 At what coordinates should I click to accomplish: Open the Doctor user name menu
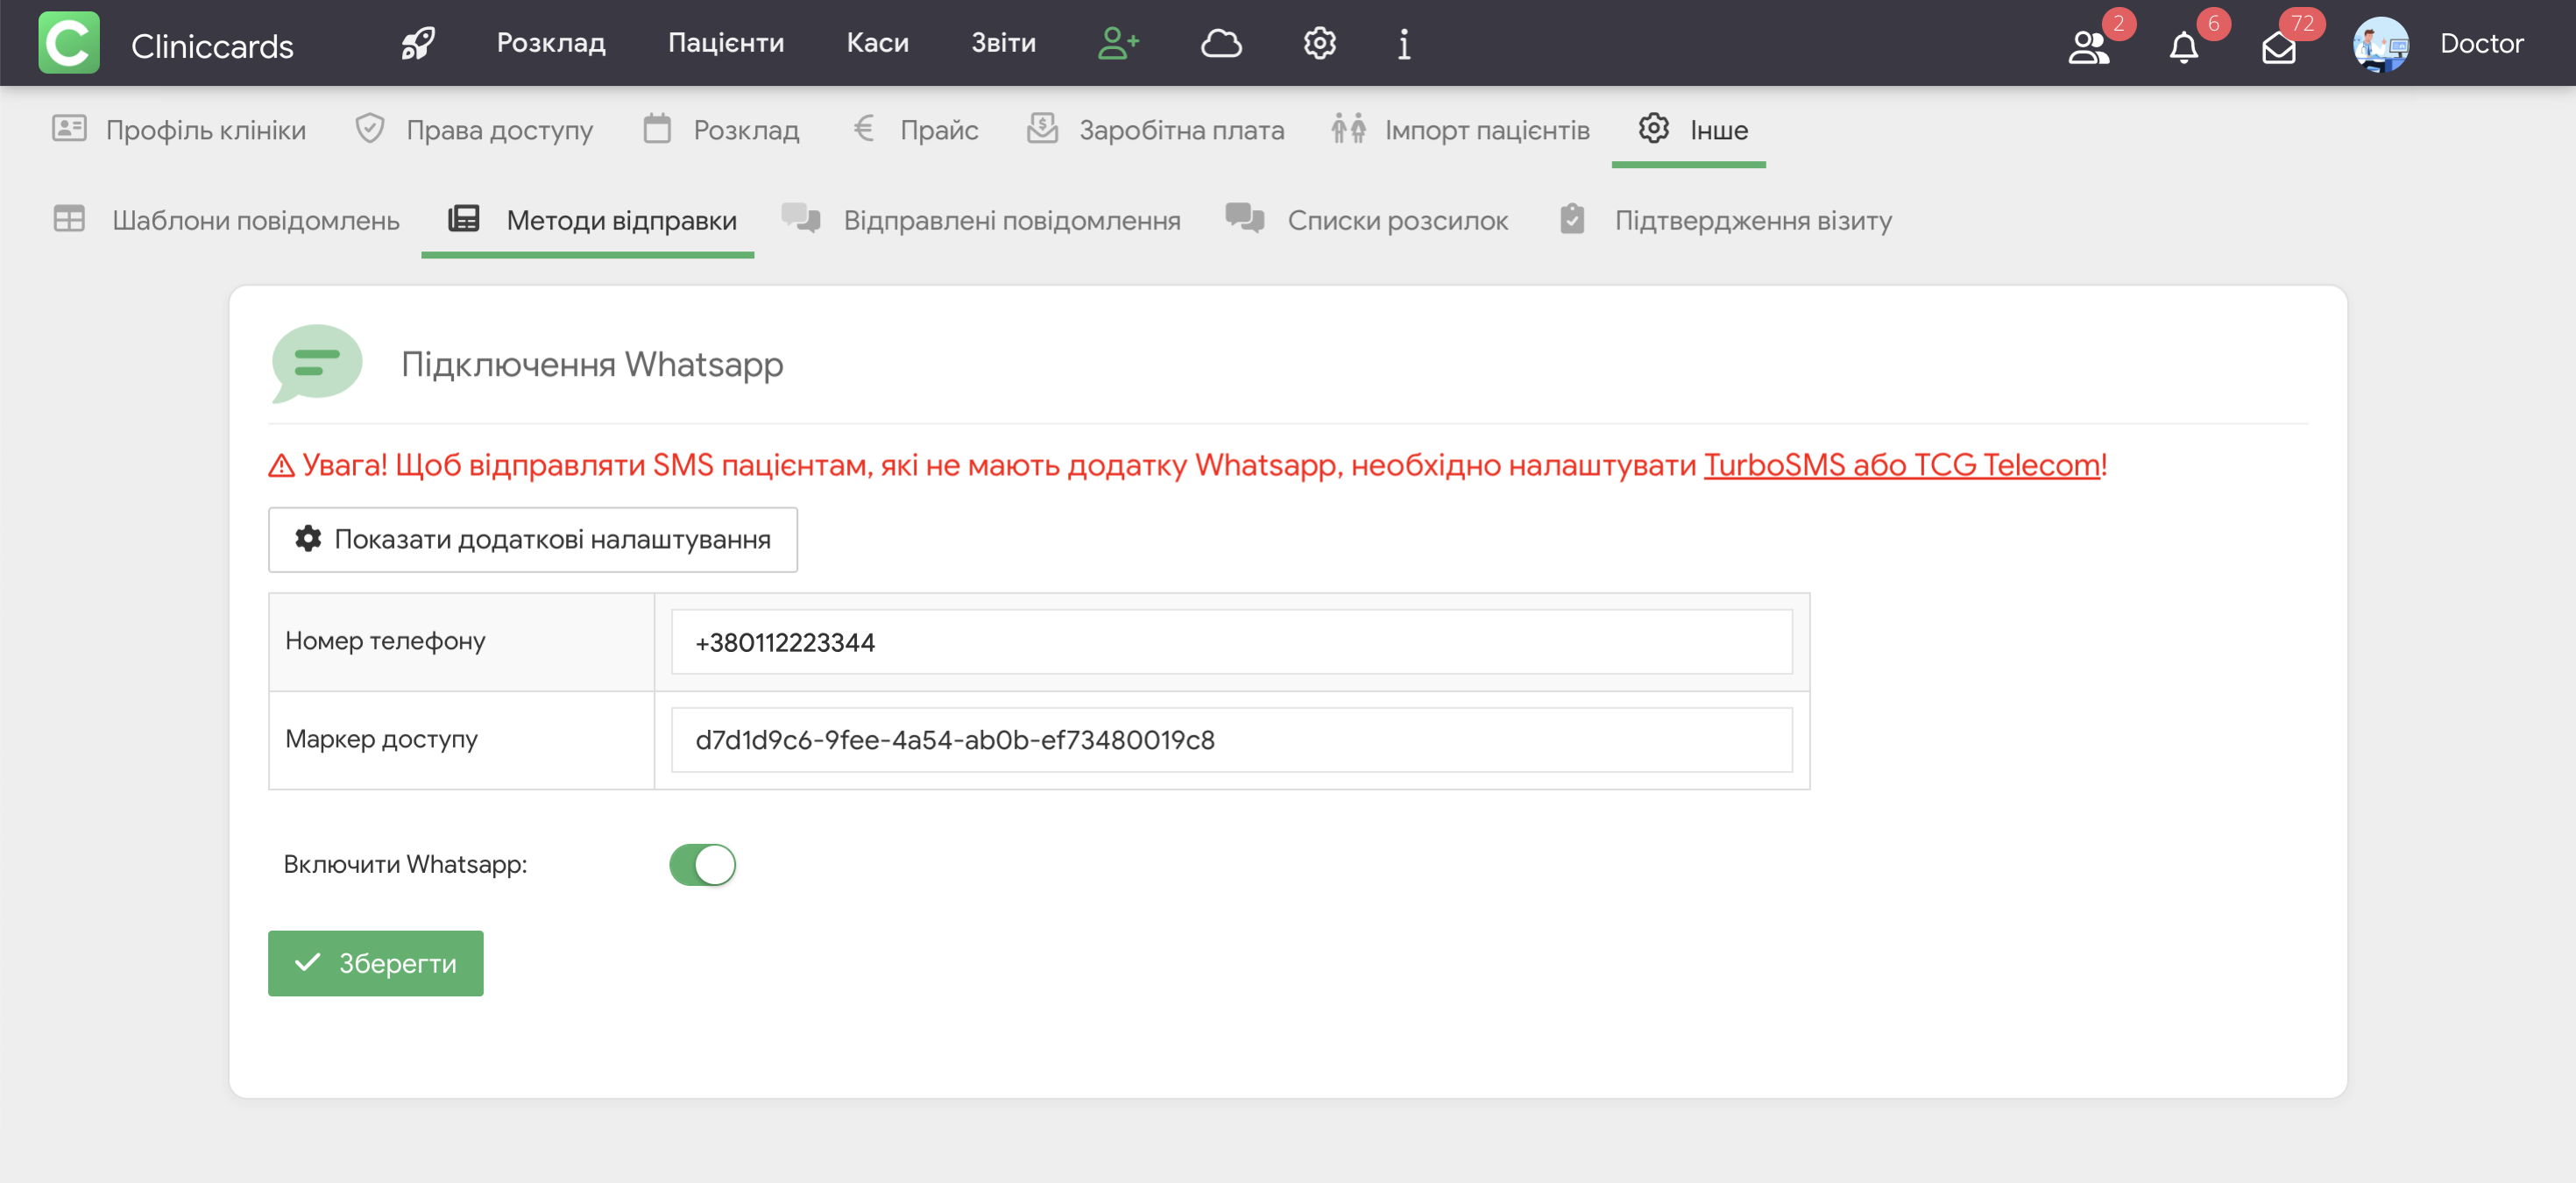(x=2481, y=43)
